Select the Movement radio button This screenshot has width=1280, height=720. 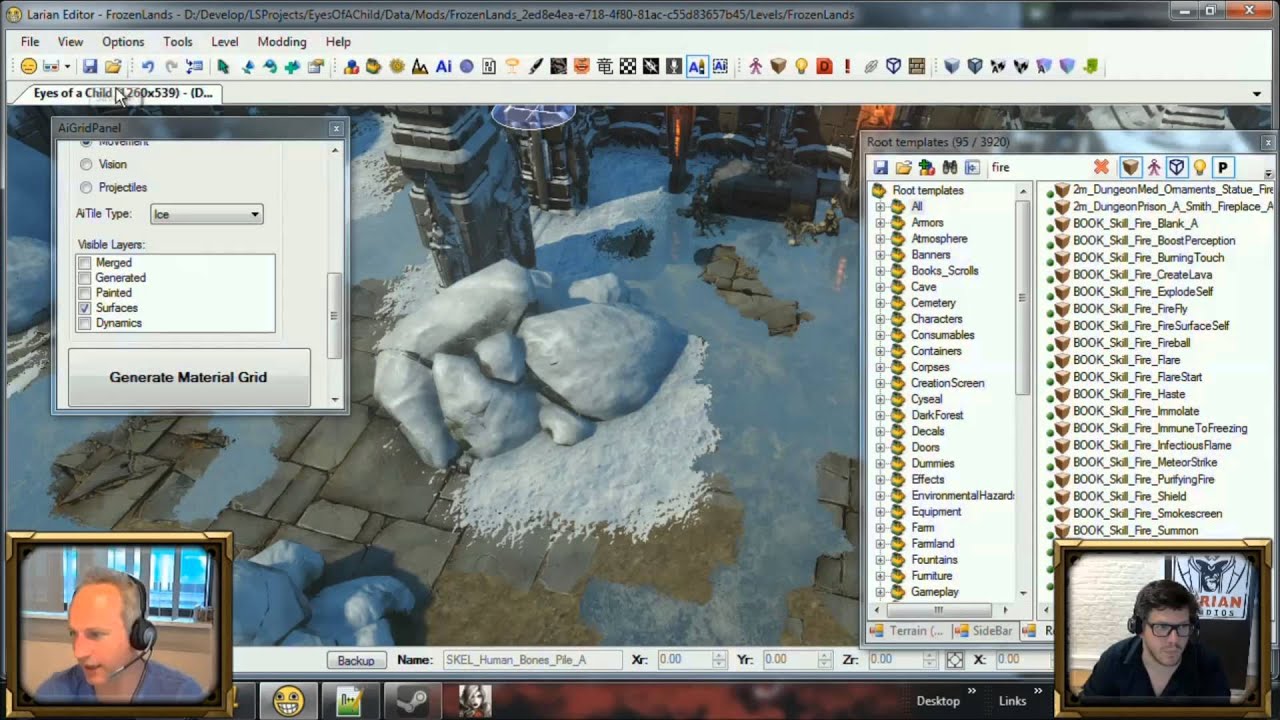[x=86, y=144]
